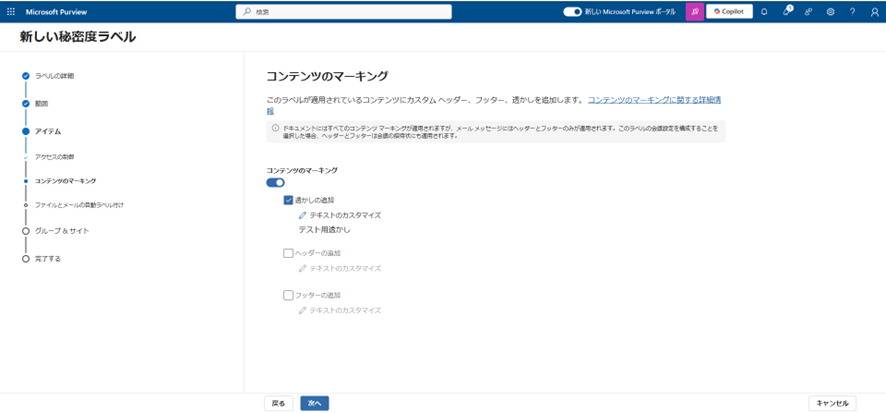
Task: Open the settings gear icon
Action: (830, 12)
